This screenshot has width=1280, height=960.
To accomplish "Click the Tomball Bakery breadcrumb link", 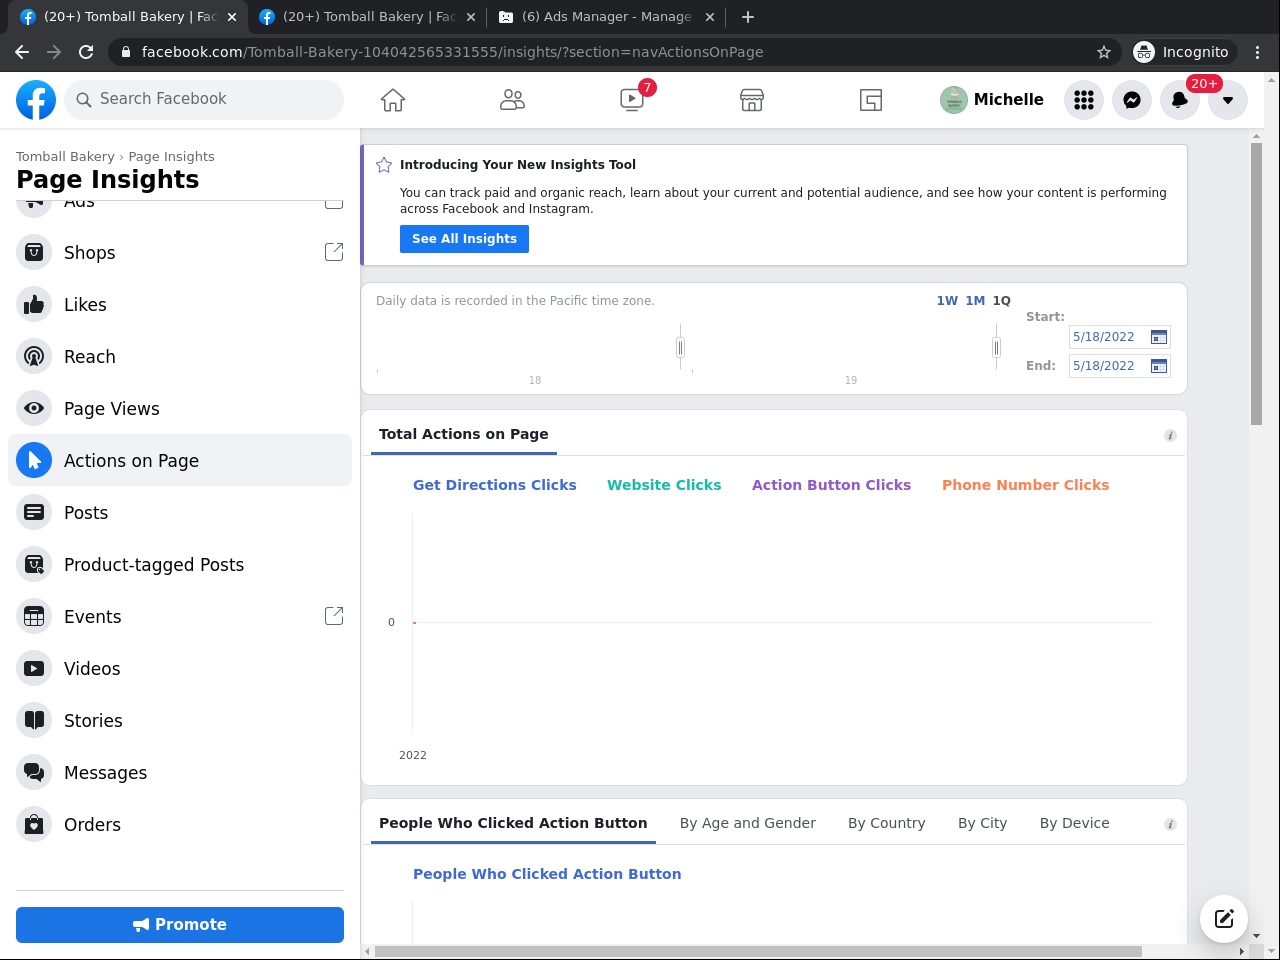I will 65,157.
